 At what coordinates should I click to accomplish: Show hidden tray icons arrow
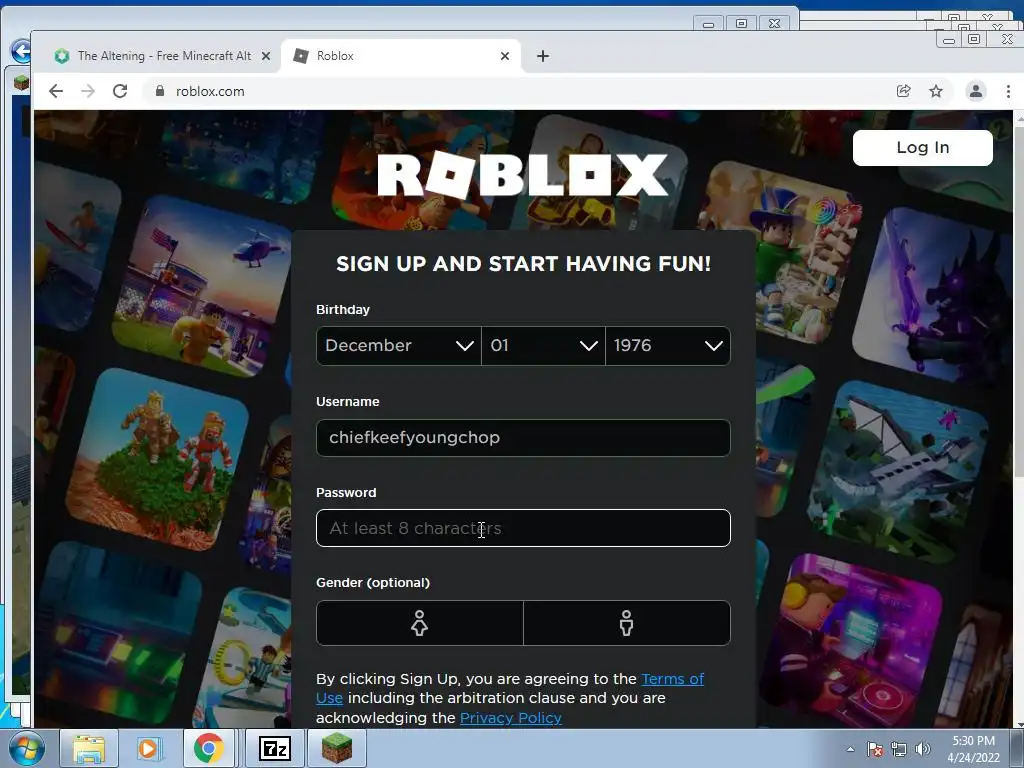pyautogui.click(x=850, y=750)
